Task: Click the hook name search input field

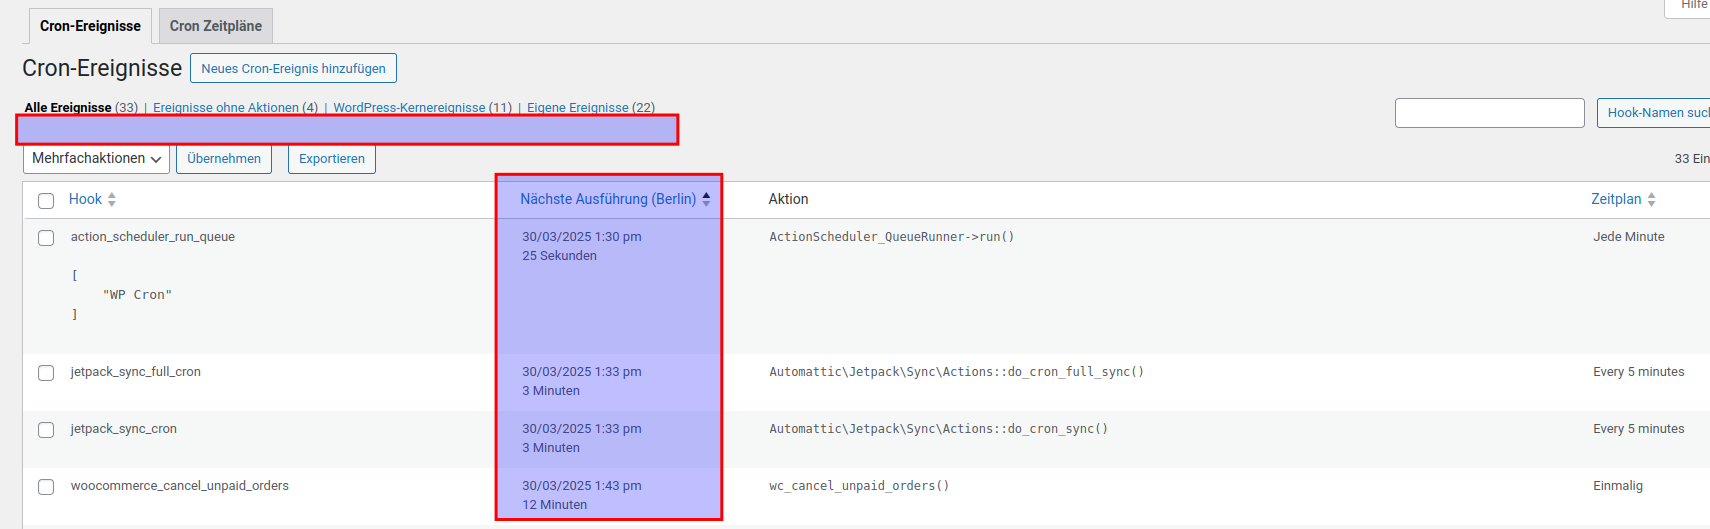Action: coord(1489,113)
